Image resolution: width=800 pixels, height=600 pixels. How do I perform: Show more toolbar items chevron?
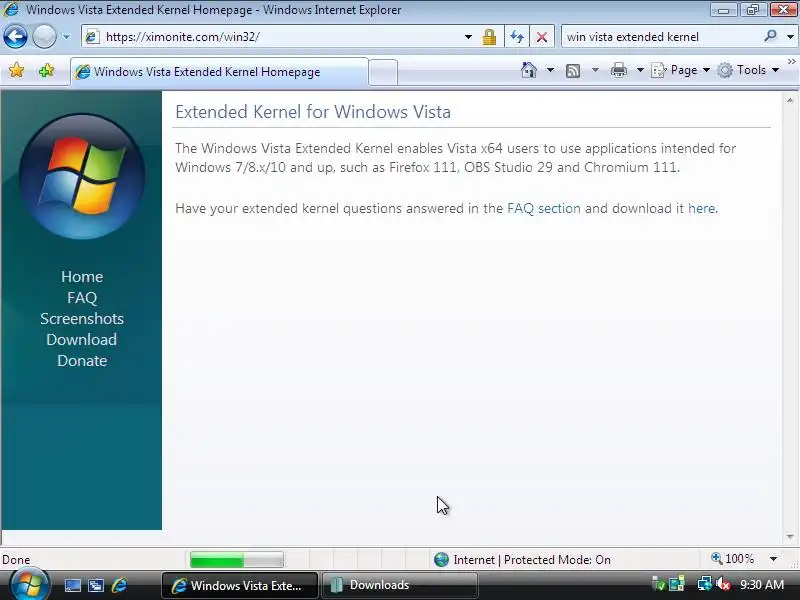791,61
